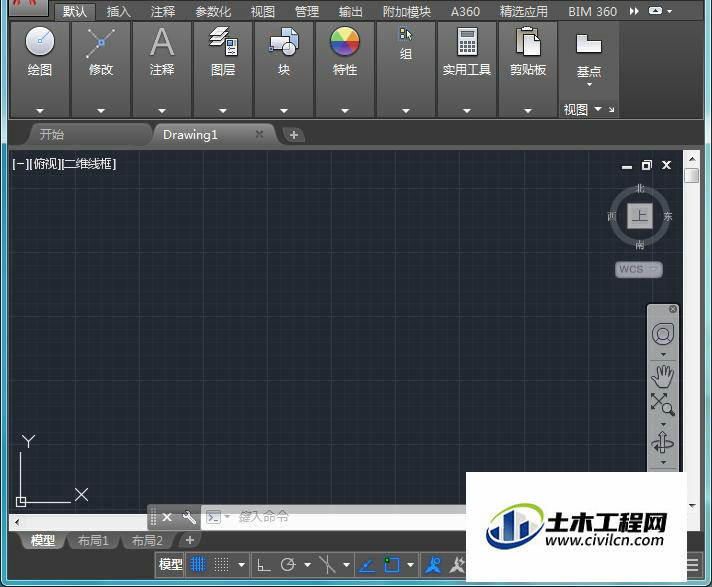Close the command line with X icon
This screenshot has height=587, width=712.
pos(167,517)
